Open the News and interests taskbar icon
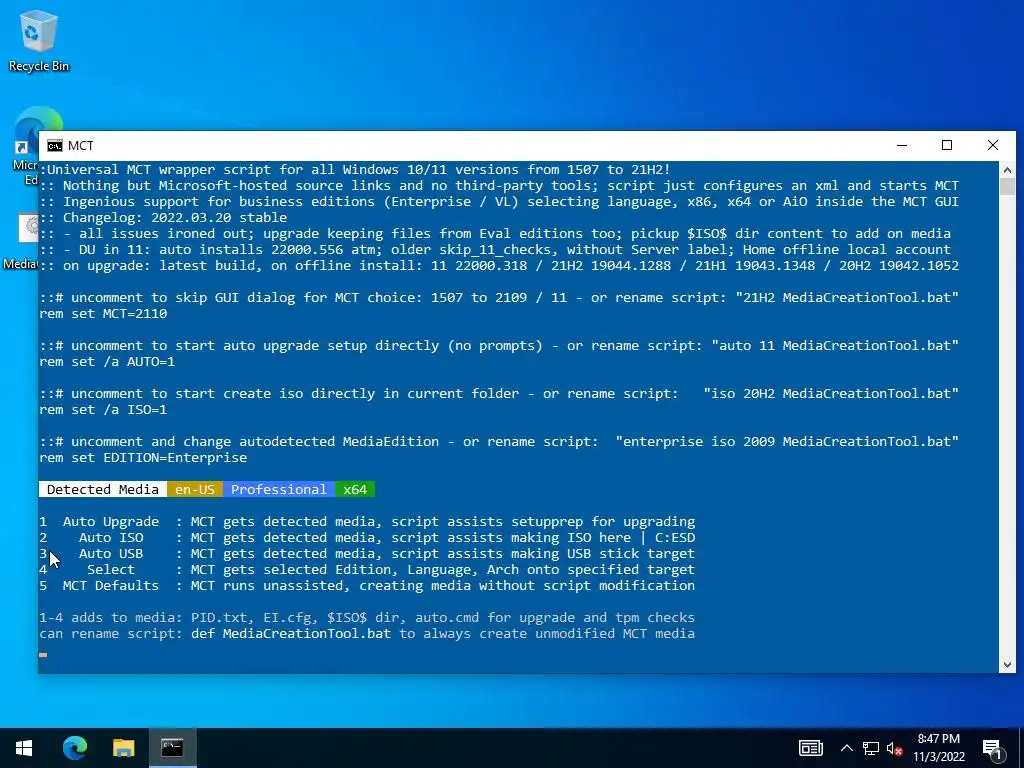Screen dimensions: 1024x768 [x=810, y=748]
